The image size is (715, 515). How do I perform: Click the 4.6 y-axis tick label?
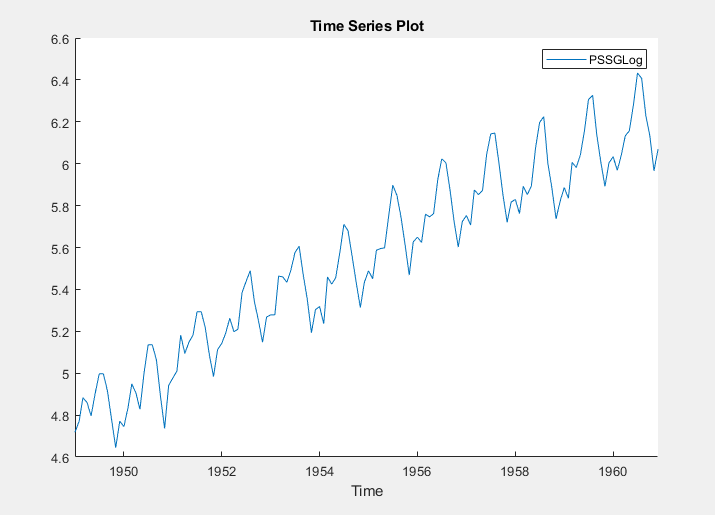tap(59, 458)
